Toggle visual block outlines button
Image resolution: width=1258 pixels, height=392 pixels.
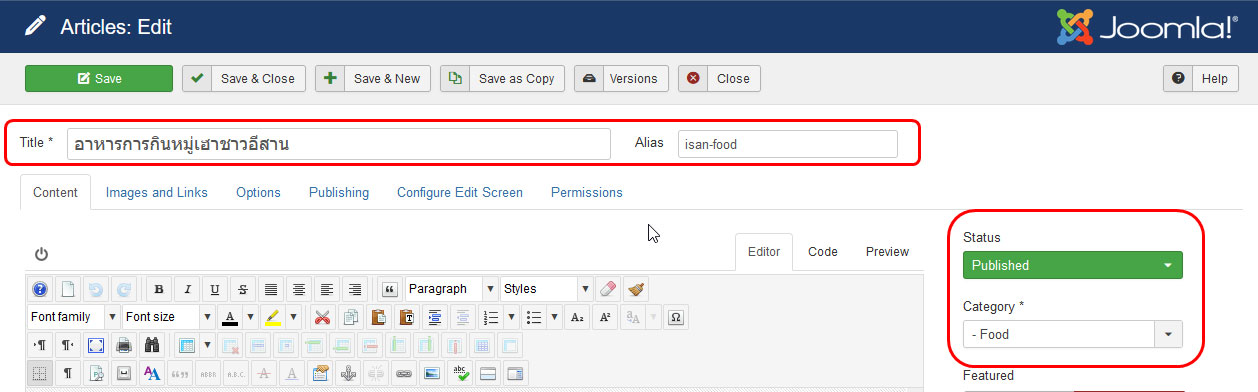(40, 373)
